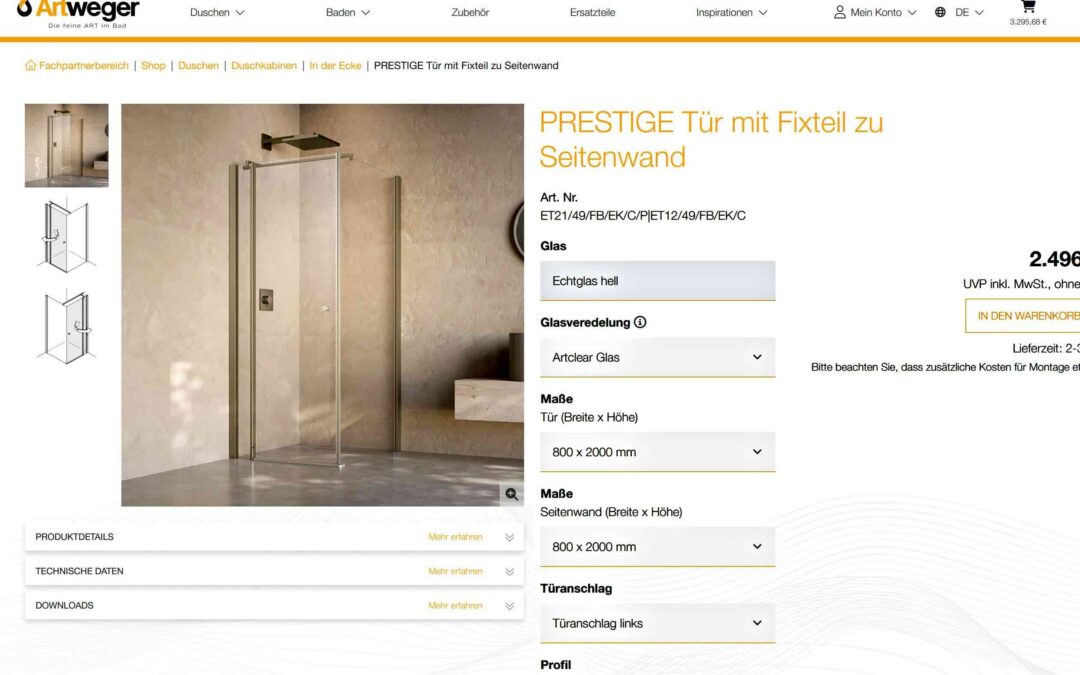Select the first product photo thumbnail
The height and width of the screenshot is (675, 1080).
click(x=67, y=145)
